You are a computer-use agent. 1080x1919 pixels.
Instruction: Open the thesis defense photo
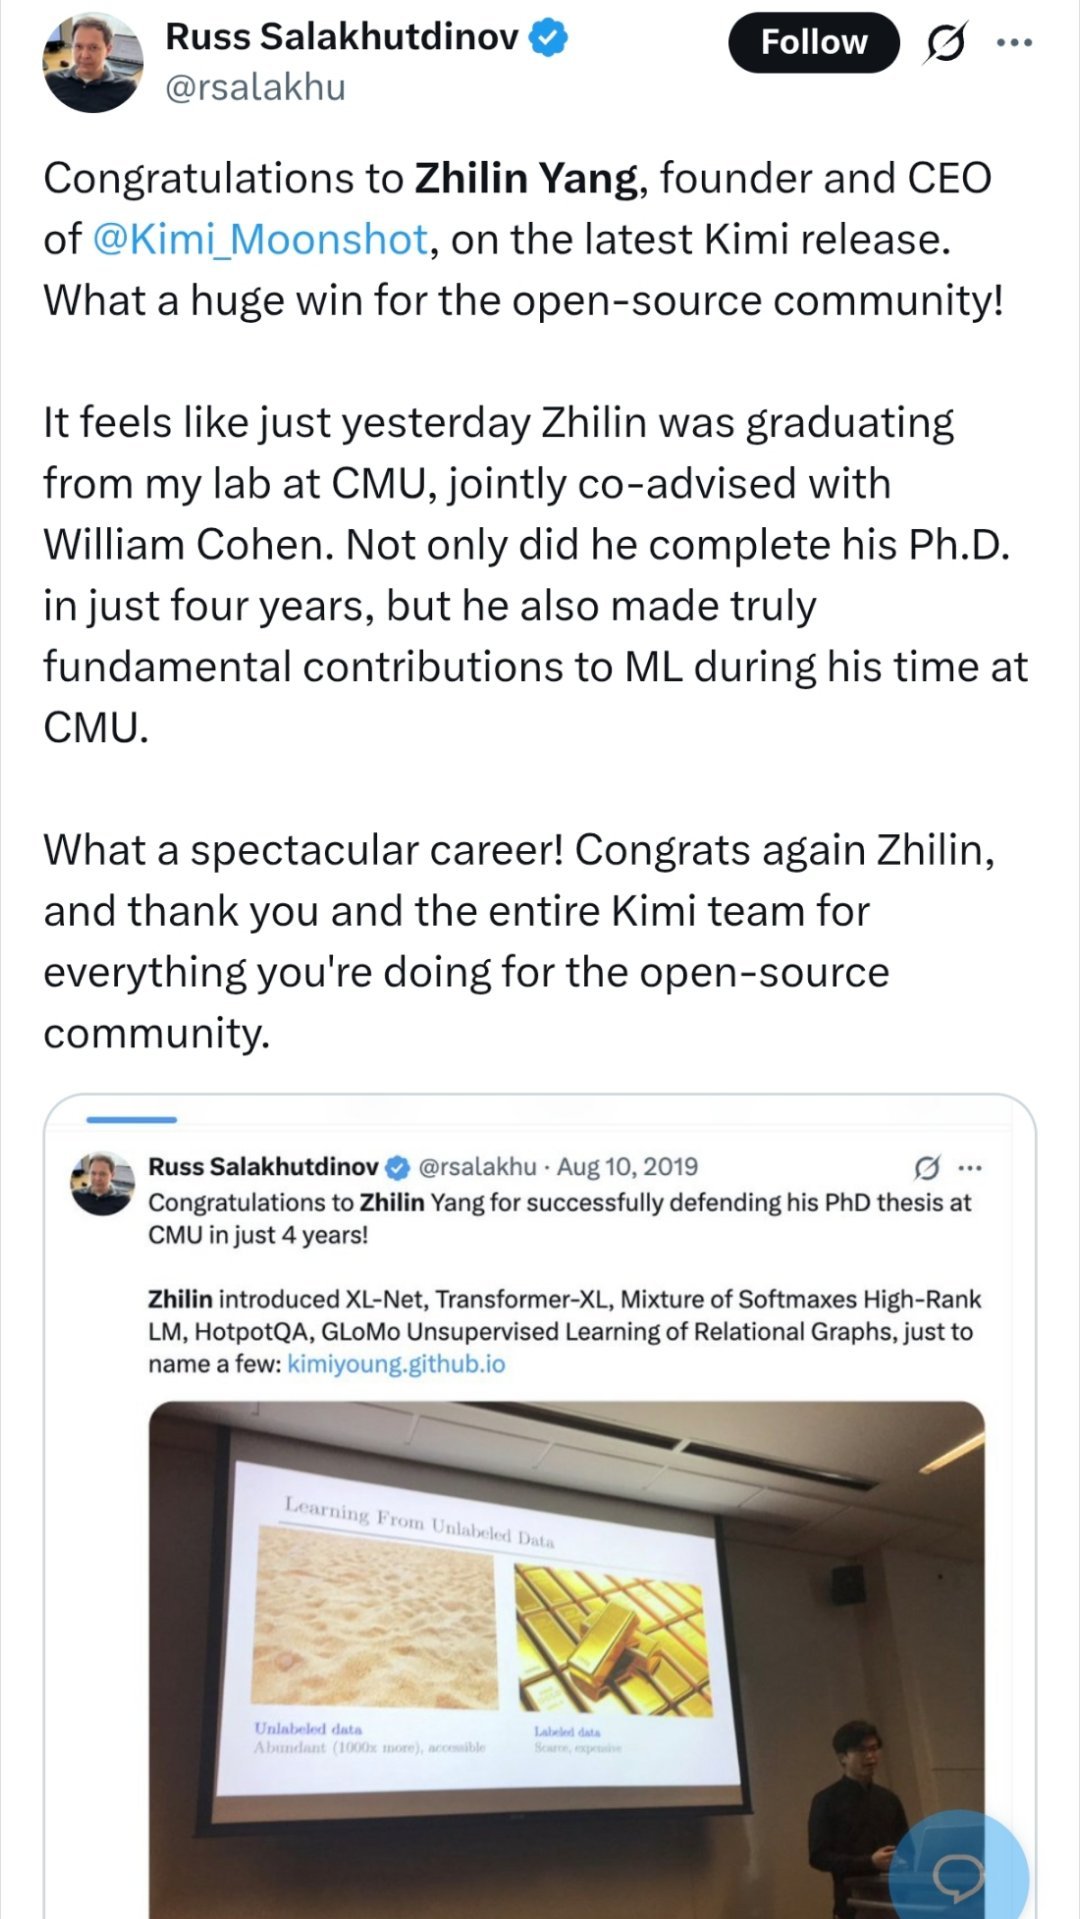567,1660
